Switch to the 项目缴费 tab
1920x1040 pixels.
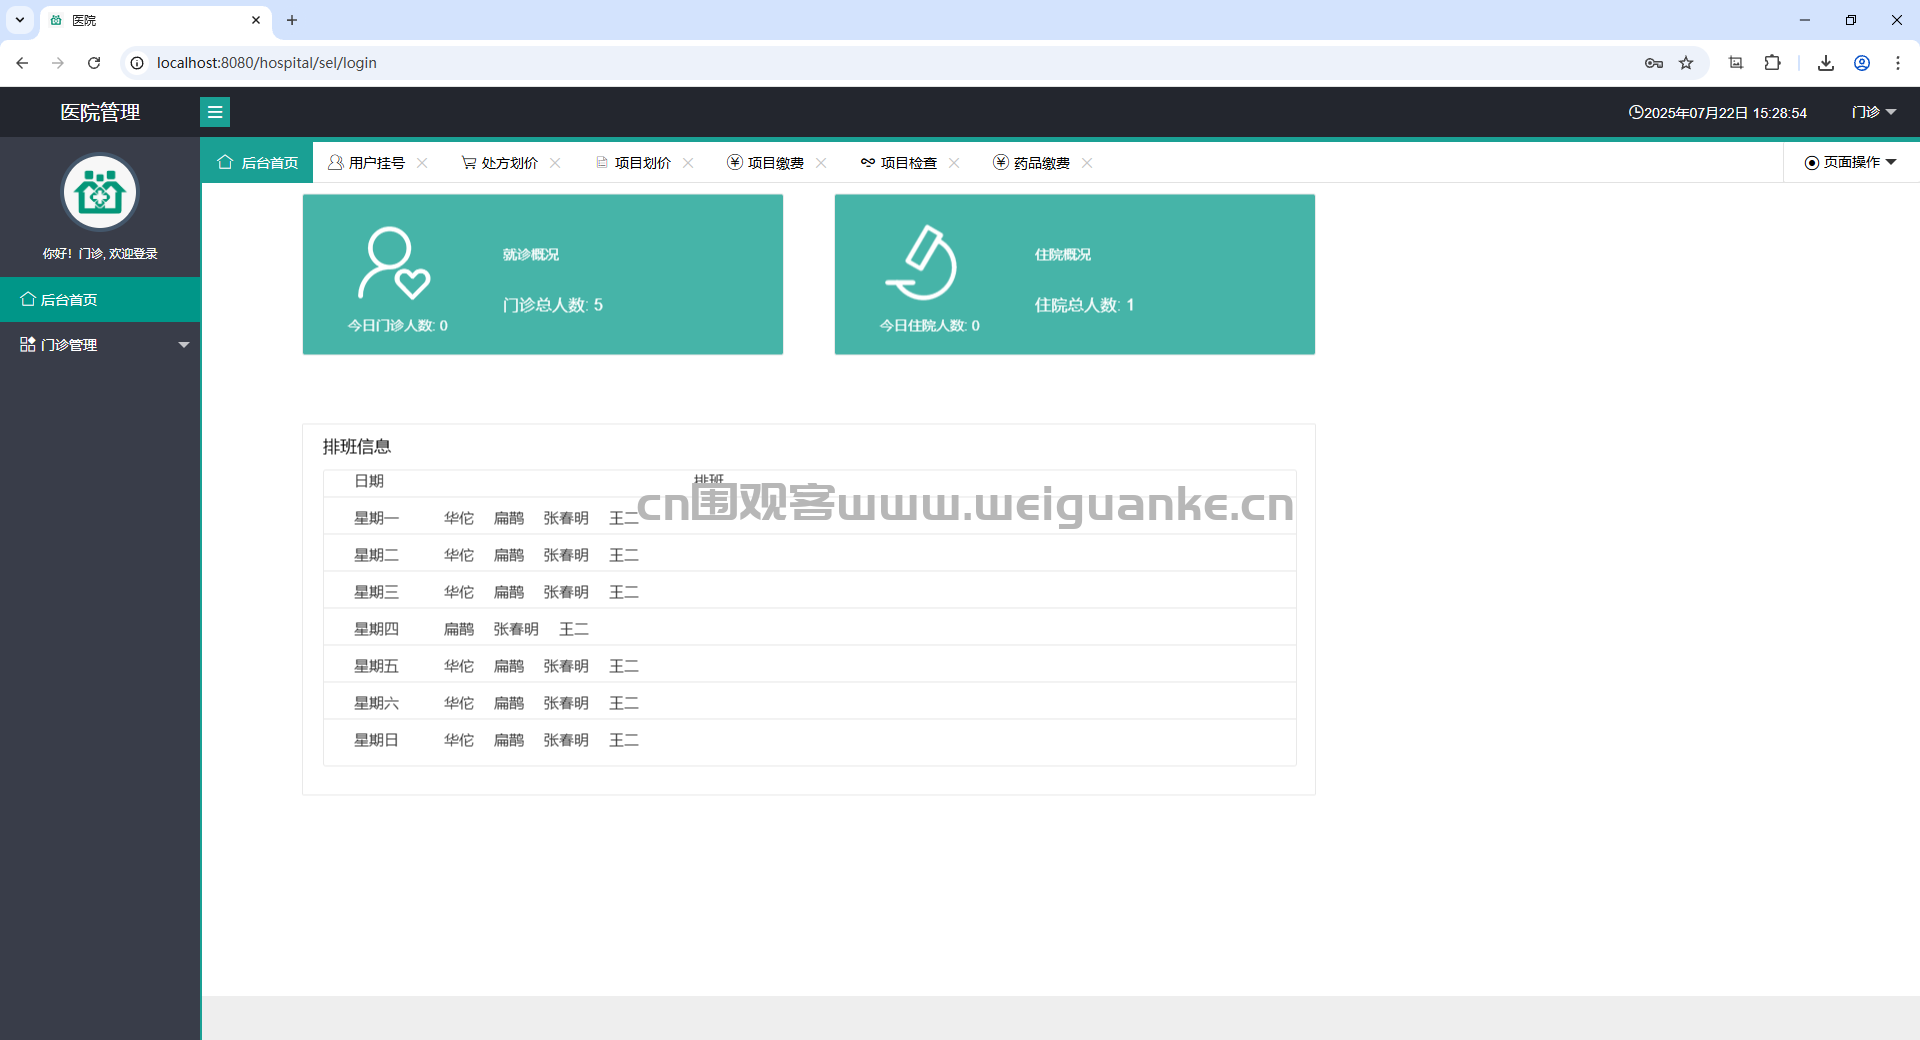point(776,163)
